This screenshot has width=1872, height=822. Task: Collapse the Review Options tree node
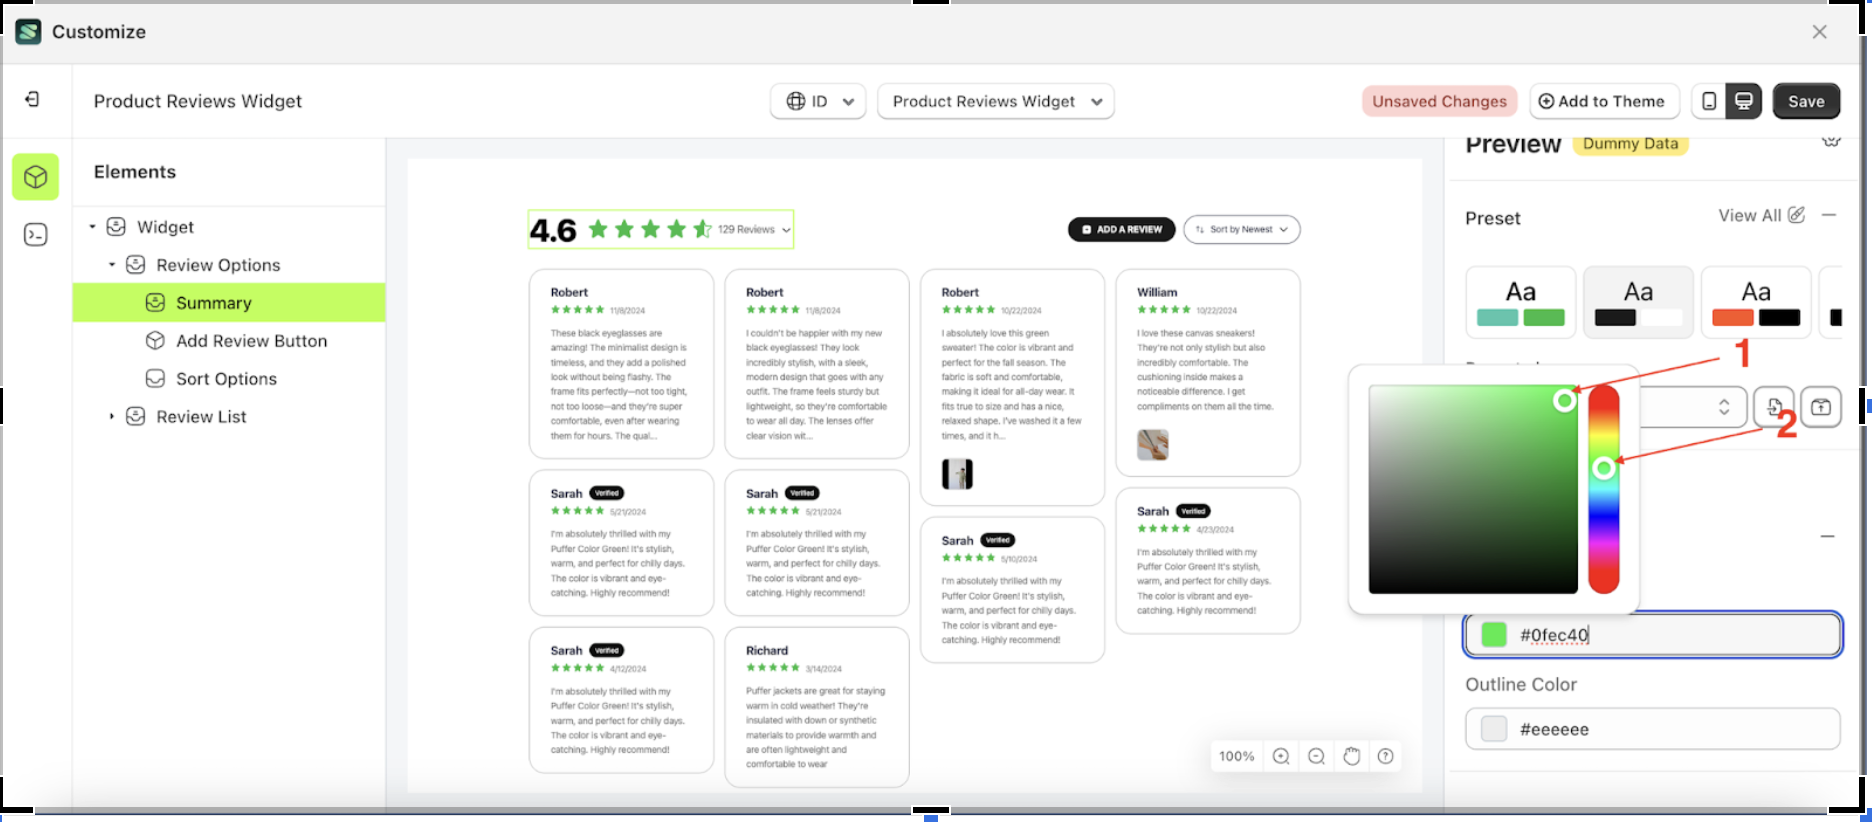click(112, 265)
